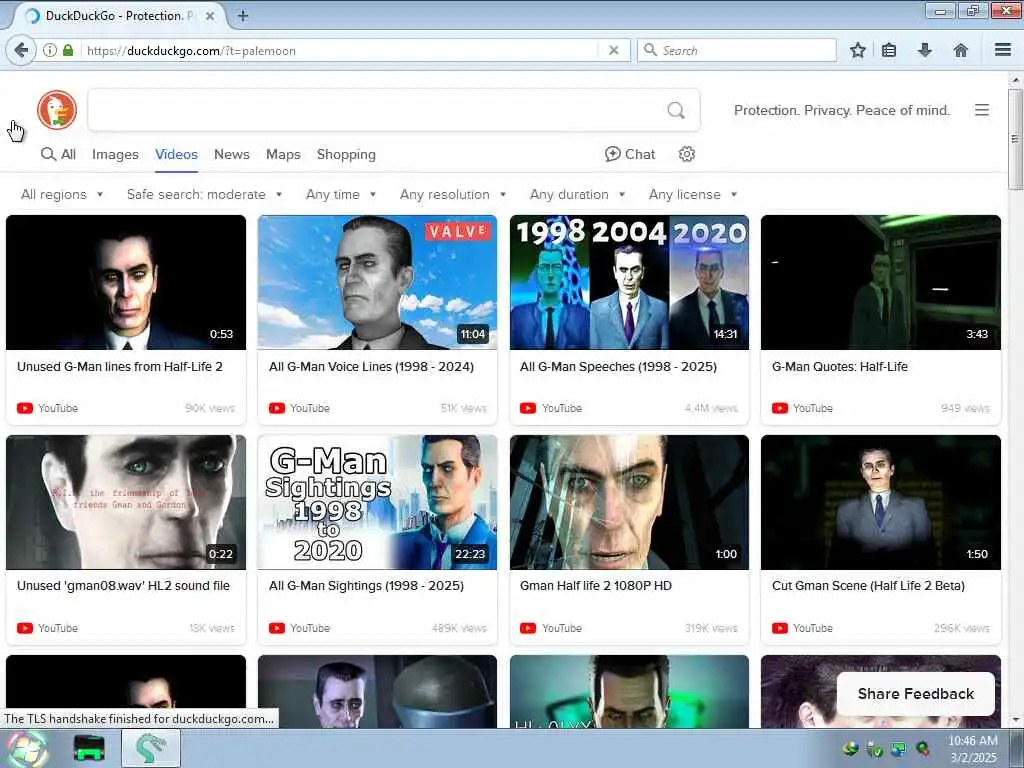
Task: Switch to the News tab
Action: [x=232, y=154]
